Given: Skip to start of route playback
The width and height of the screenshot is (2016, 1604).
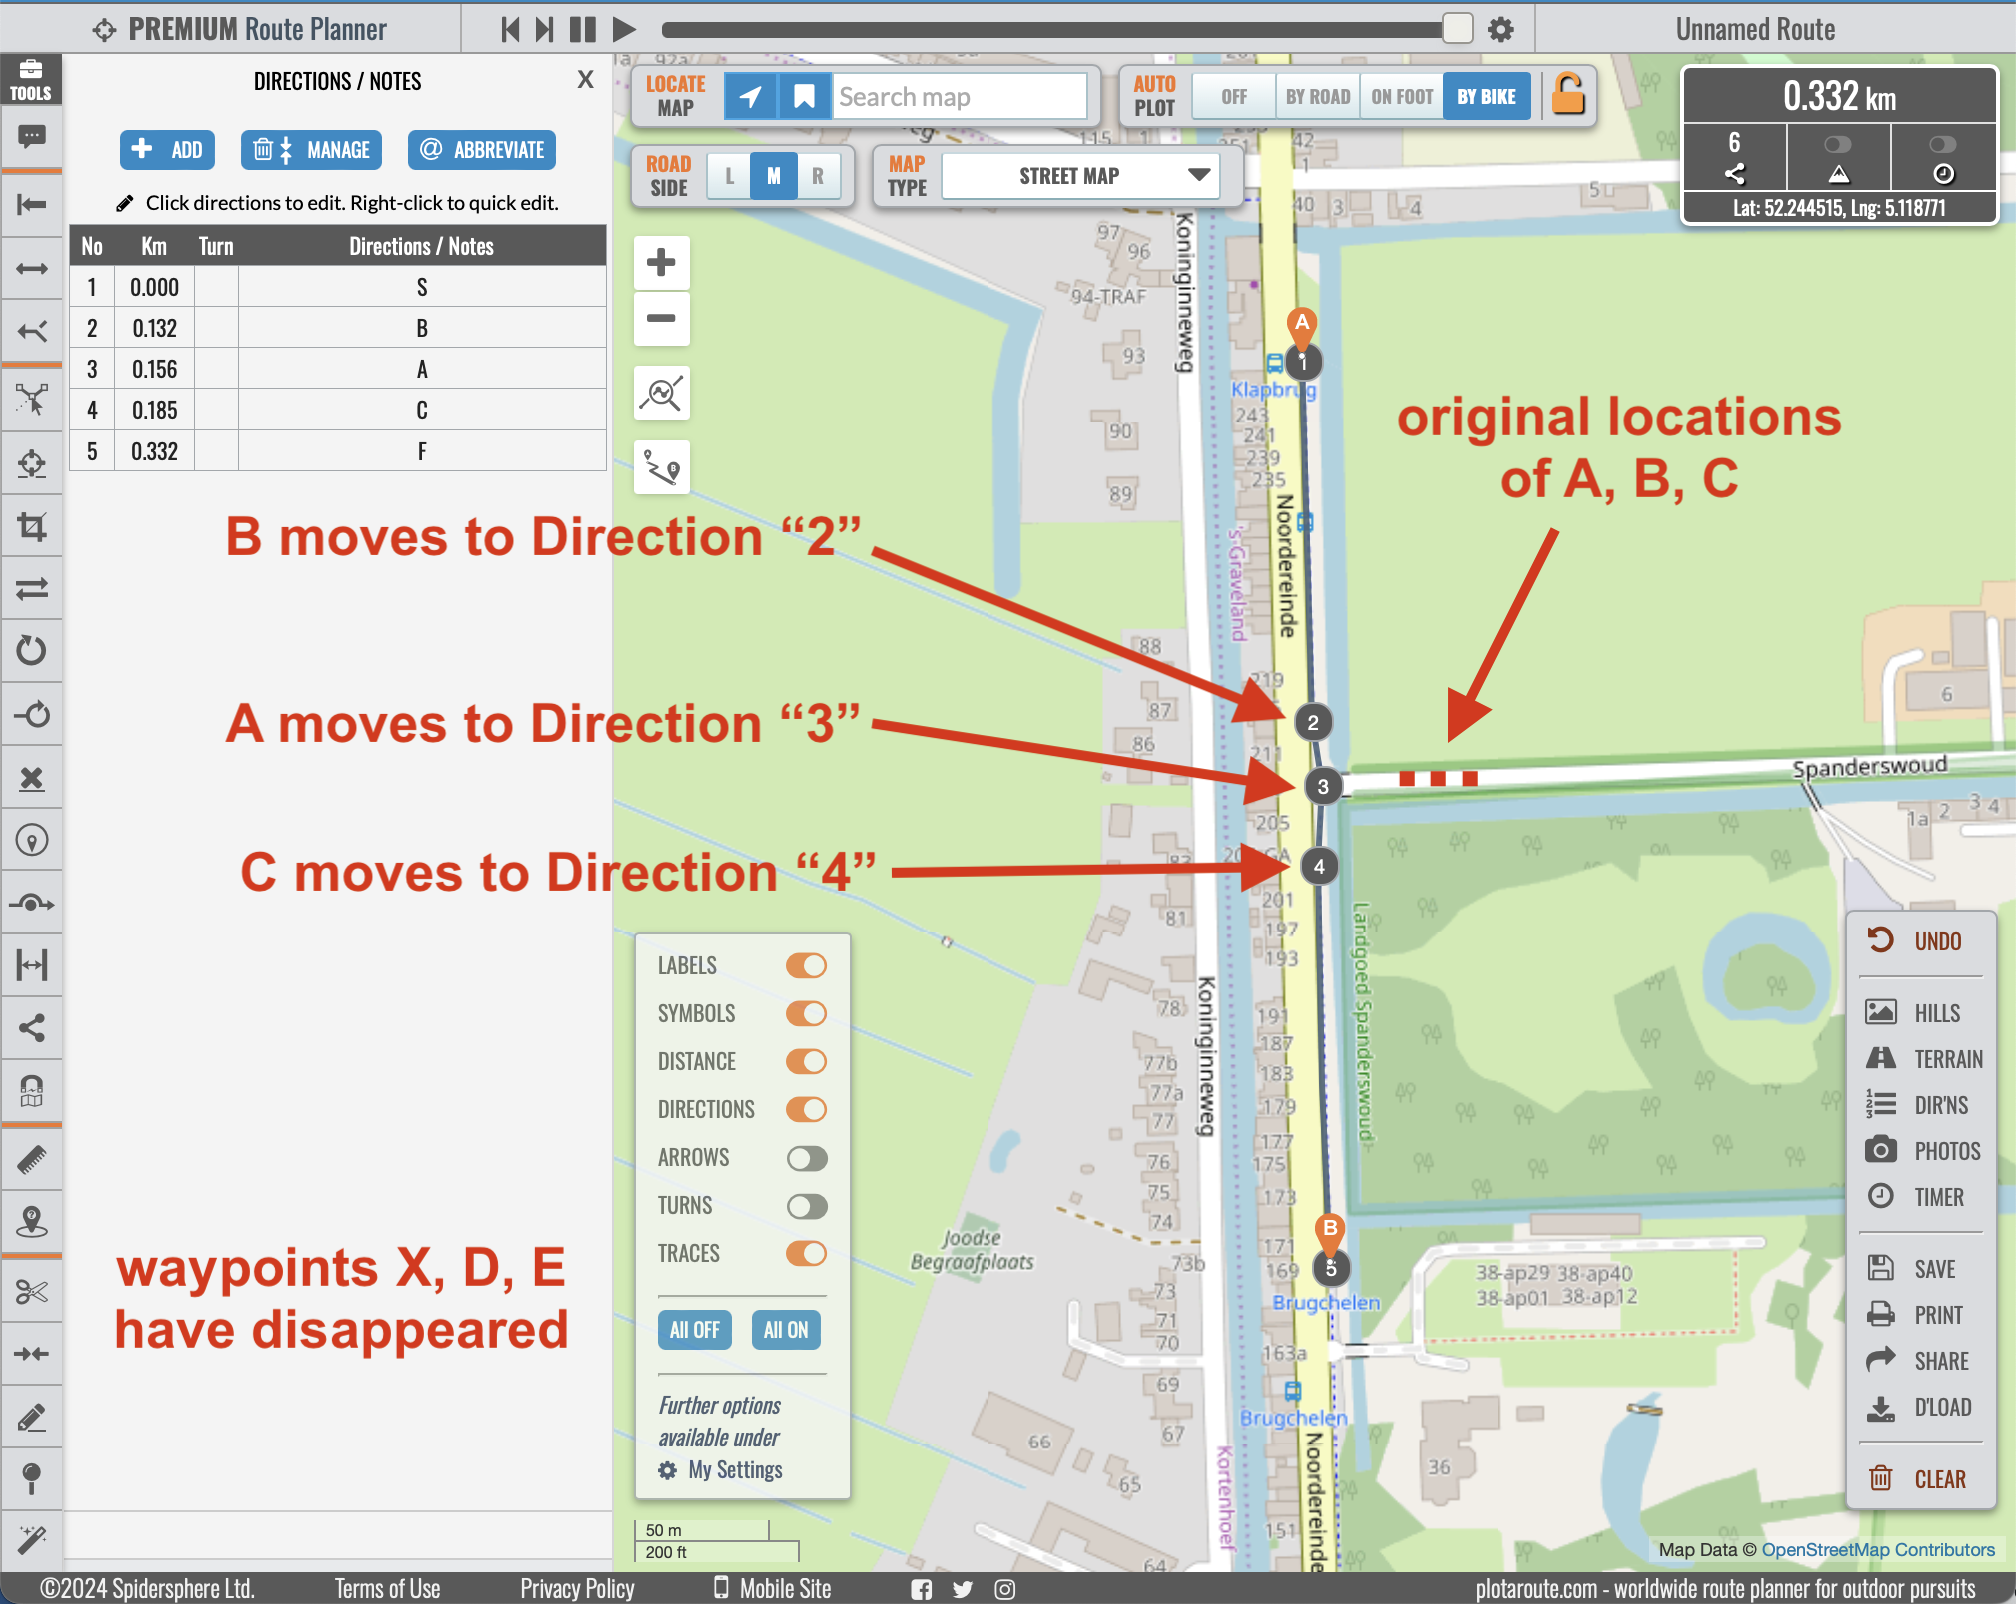Looking at the screenshot, I should pyautogui.click(x=511, y=29).
